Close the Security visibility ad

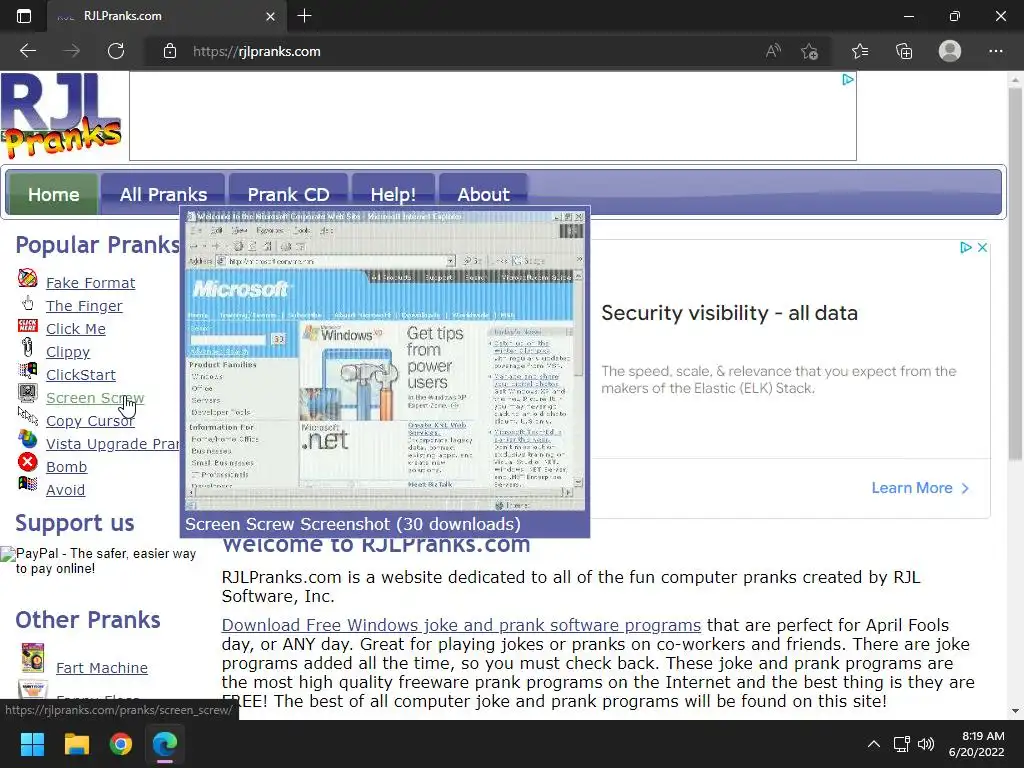click(982, 248)
